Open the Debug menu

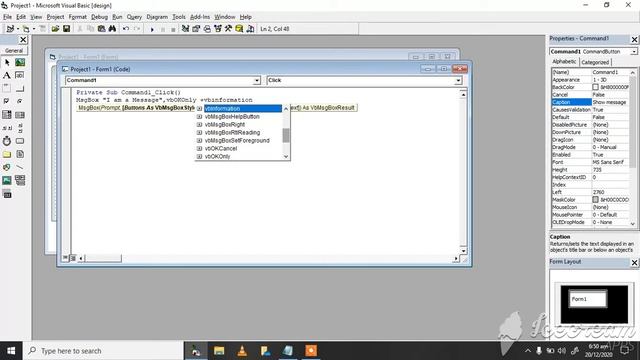coord(99,17)
